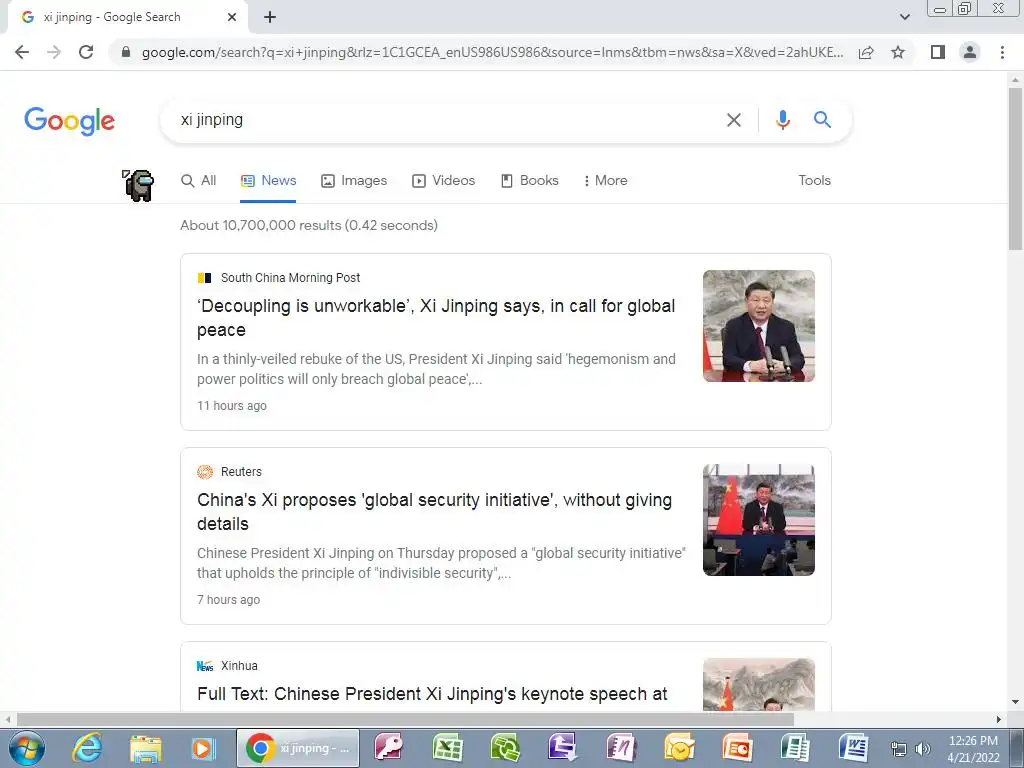
Task: Go back using the browser back arrow
Action: point(22,52)
